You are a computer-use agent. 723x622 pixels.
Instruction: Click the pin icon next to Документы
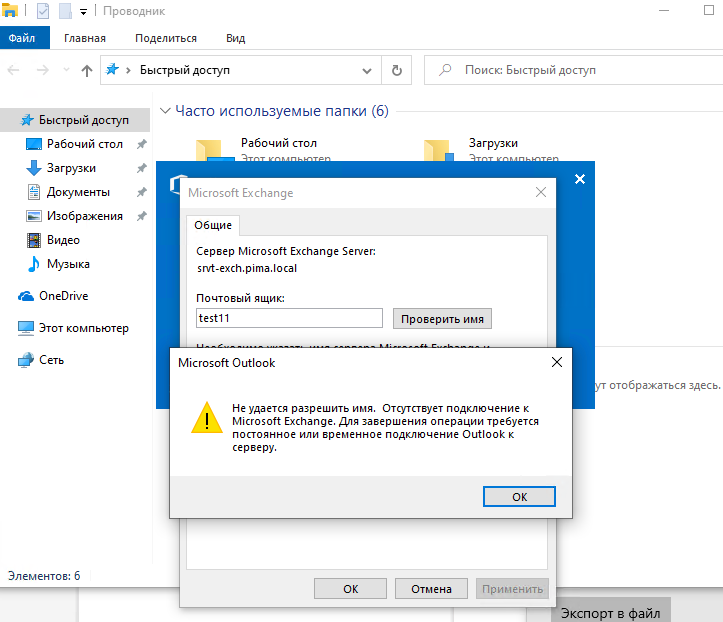tap(142, 192)
